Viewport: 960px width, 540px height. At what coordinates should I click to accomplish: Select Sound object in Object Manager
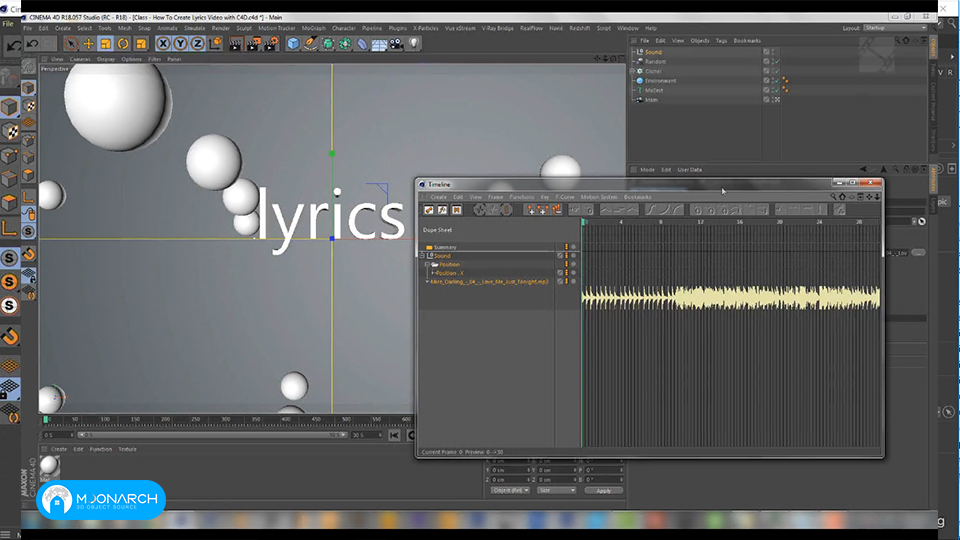click(x=653, y=52)
